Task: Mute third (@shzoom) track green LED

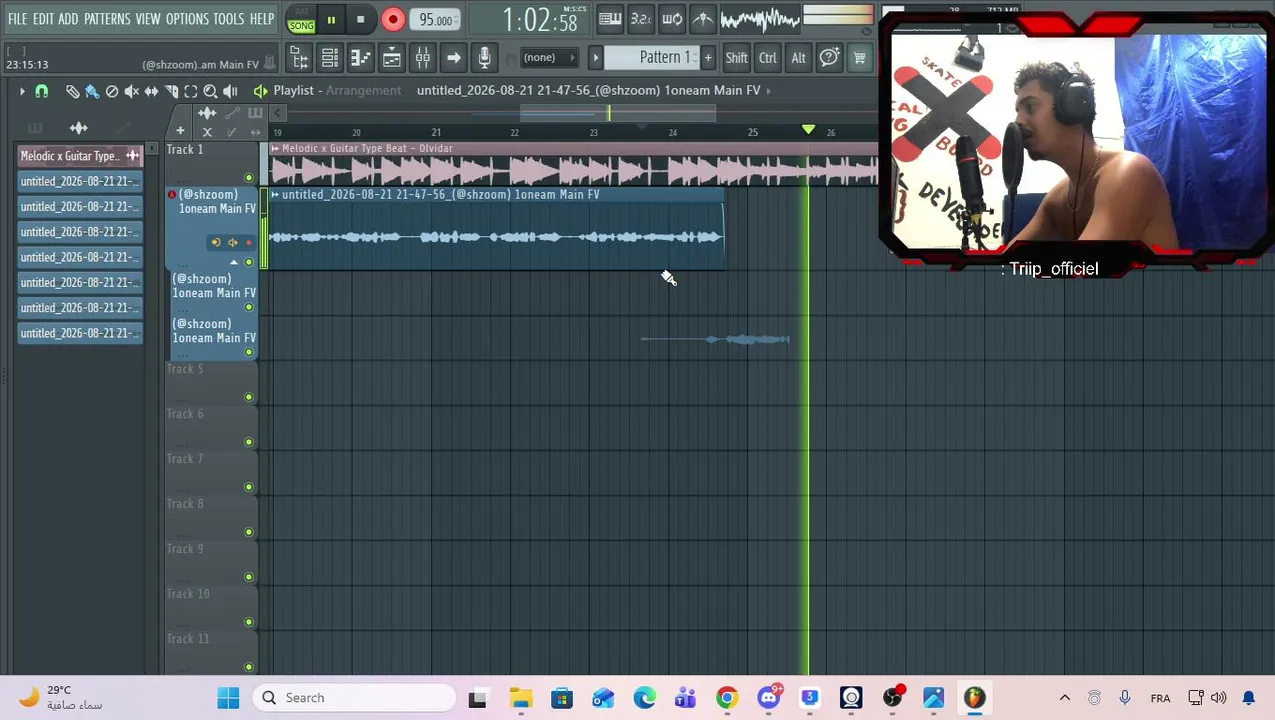Action: (249, 352)
